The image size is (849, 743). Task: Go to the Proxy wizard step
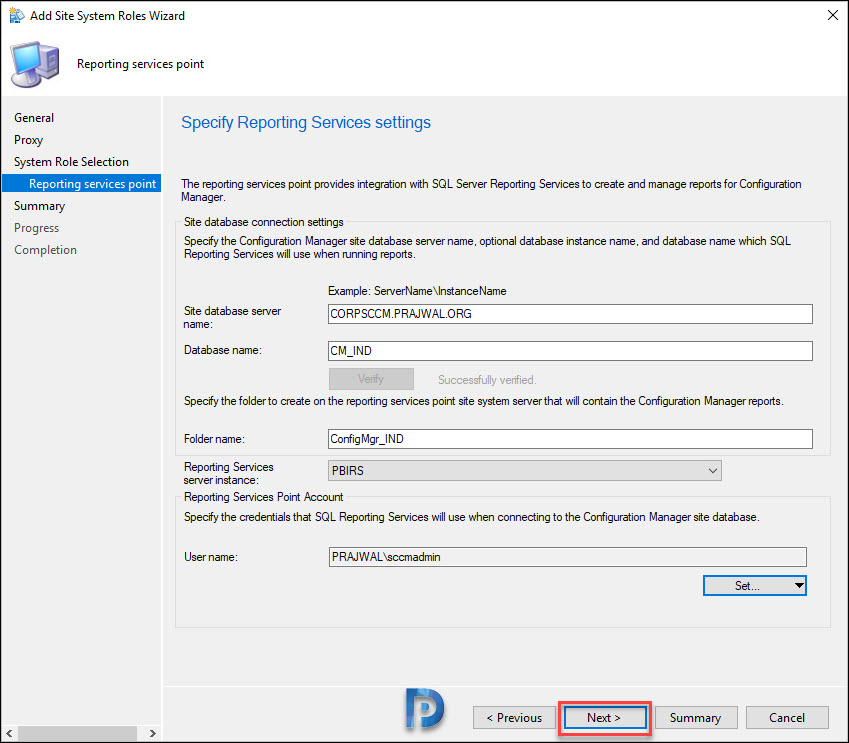pyautogui.click(x=29, y=140)
